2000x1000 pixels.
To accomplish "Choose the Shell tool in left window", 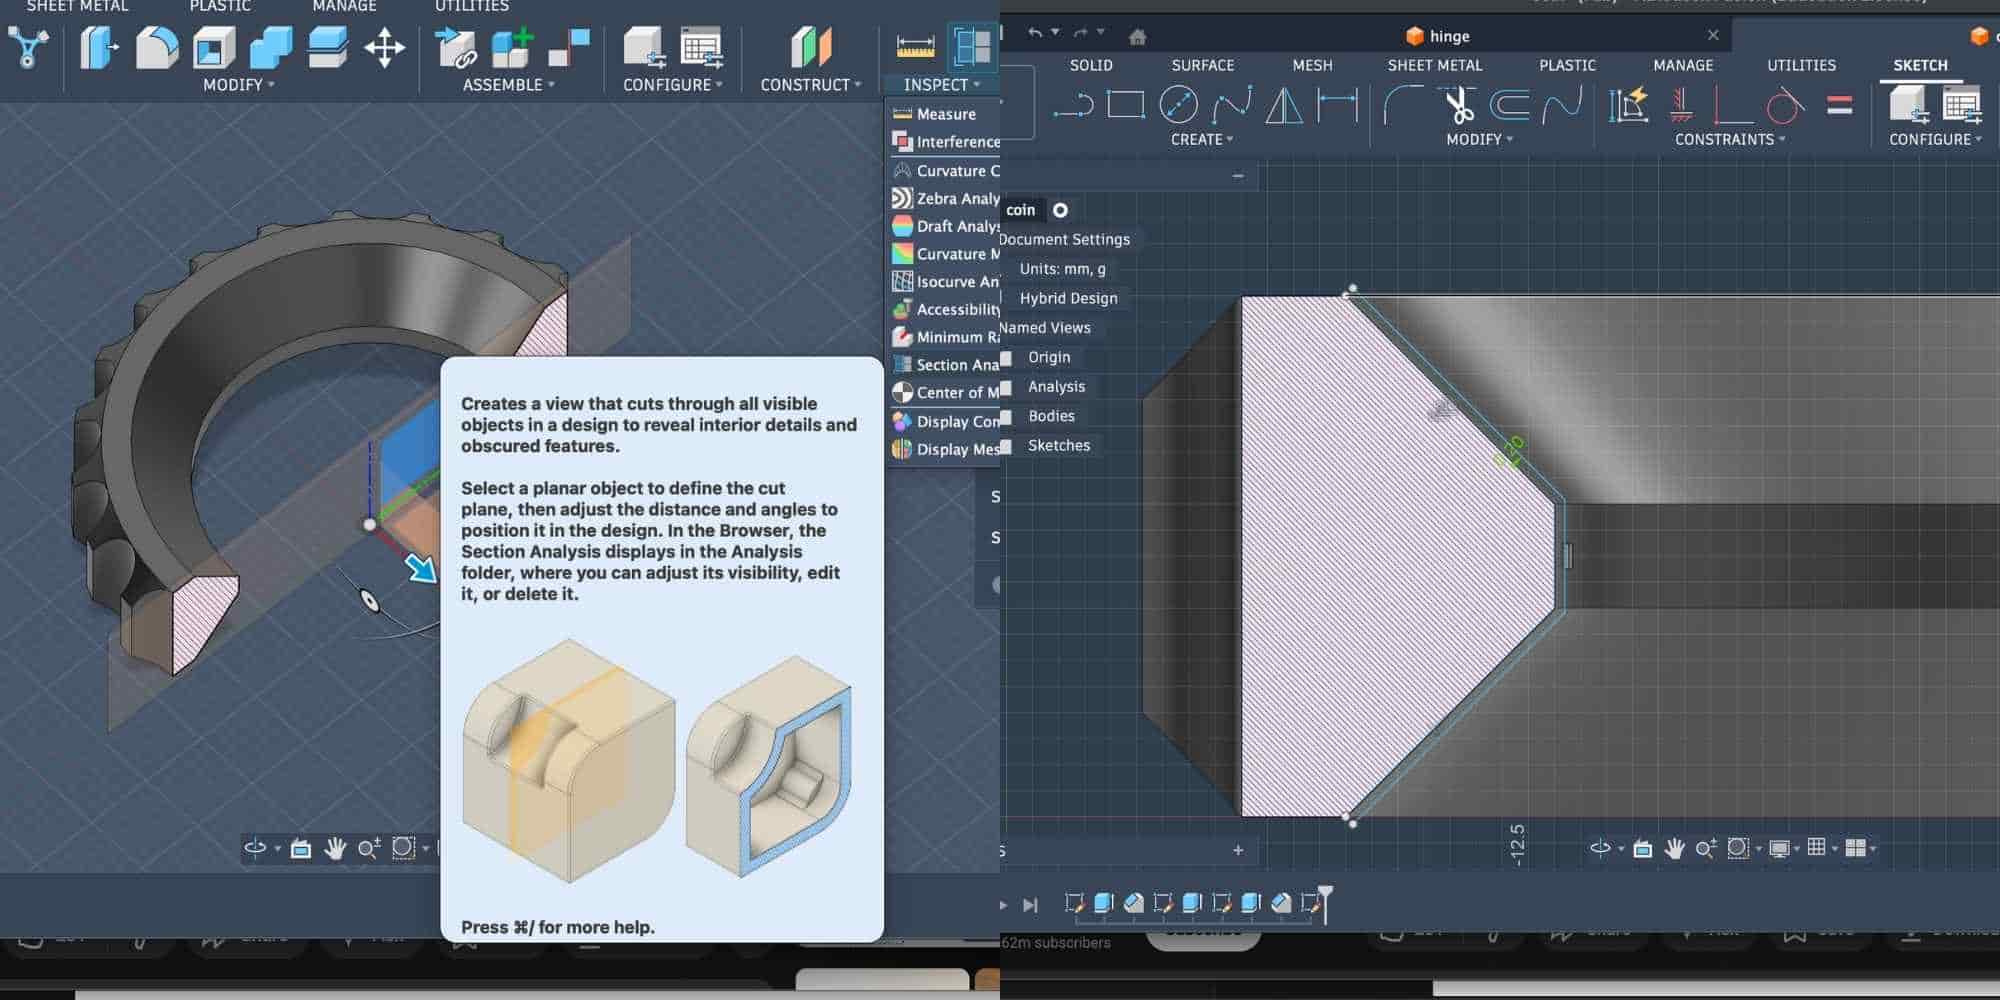I will [214, 47].
